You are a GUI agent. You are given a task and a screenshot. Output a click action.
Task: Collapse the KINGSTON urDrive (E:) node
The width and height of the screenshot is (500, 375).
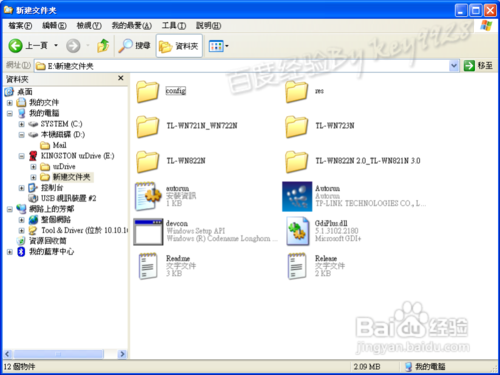21,156
